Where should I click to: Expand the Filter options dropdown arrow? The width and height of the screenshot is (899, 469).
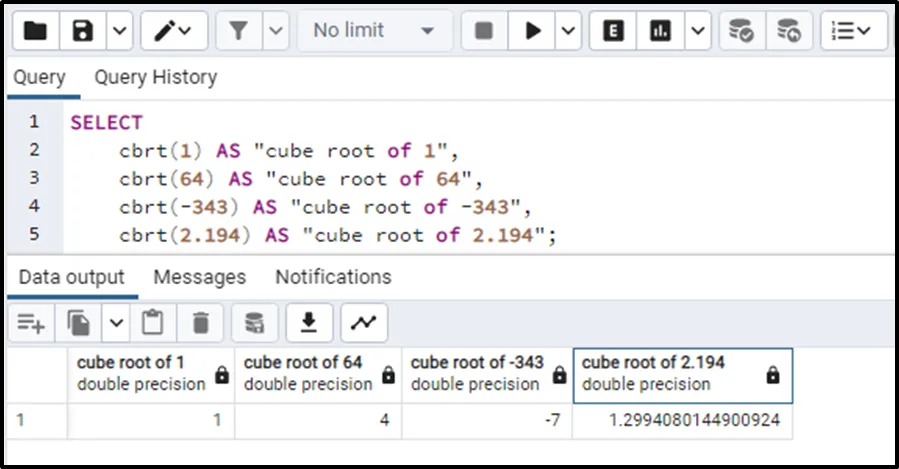(275, 31)
